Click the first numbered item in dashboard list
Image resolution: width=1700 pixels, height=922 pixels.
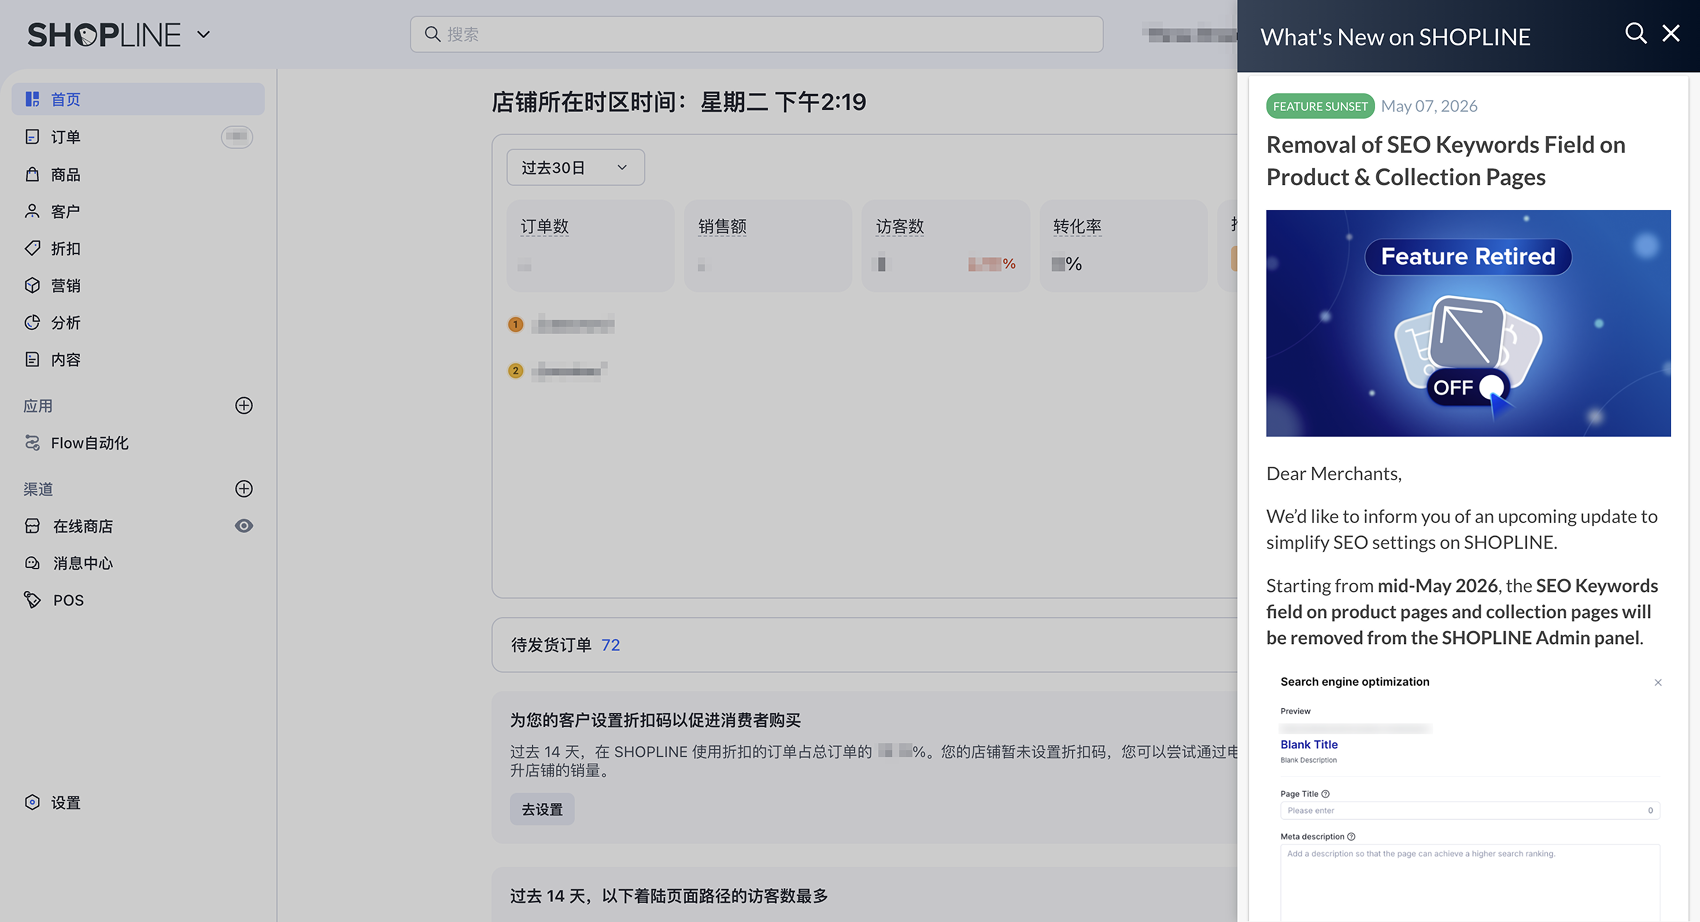(561, 325)
